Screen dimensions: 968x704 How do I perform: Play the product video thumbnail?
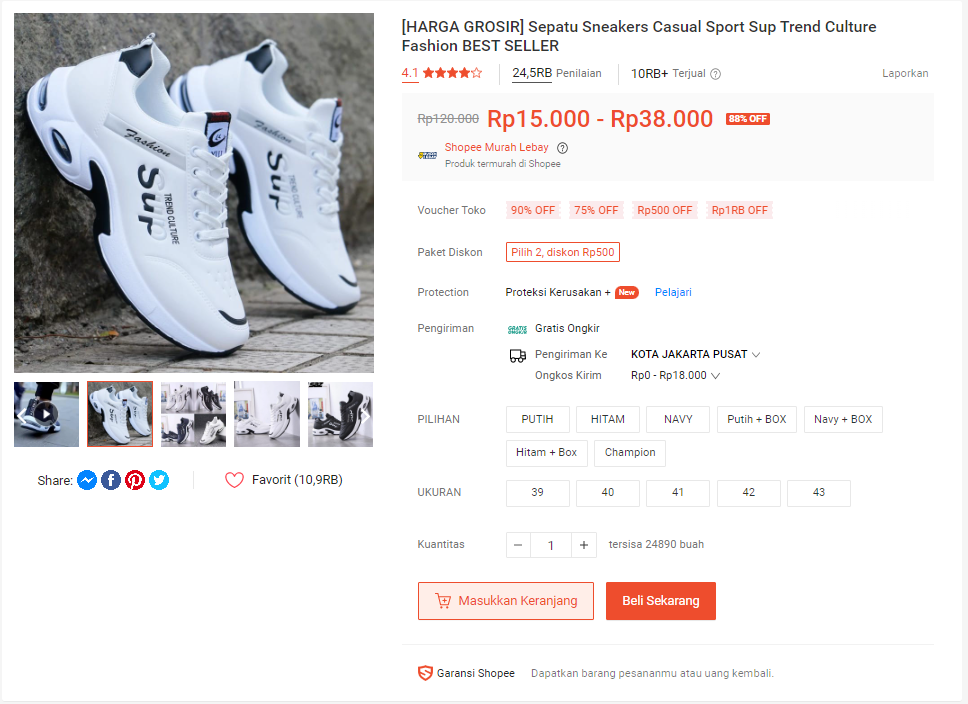(x=46, y=414)
